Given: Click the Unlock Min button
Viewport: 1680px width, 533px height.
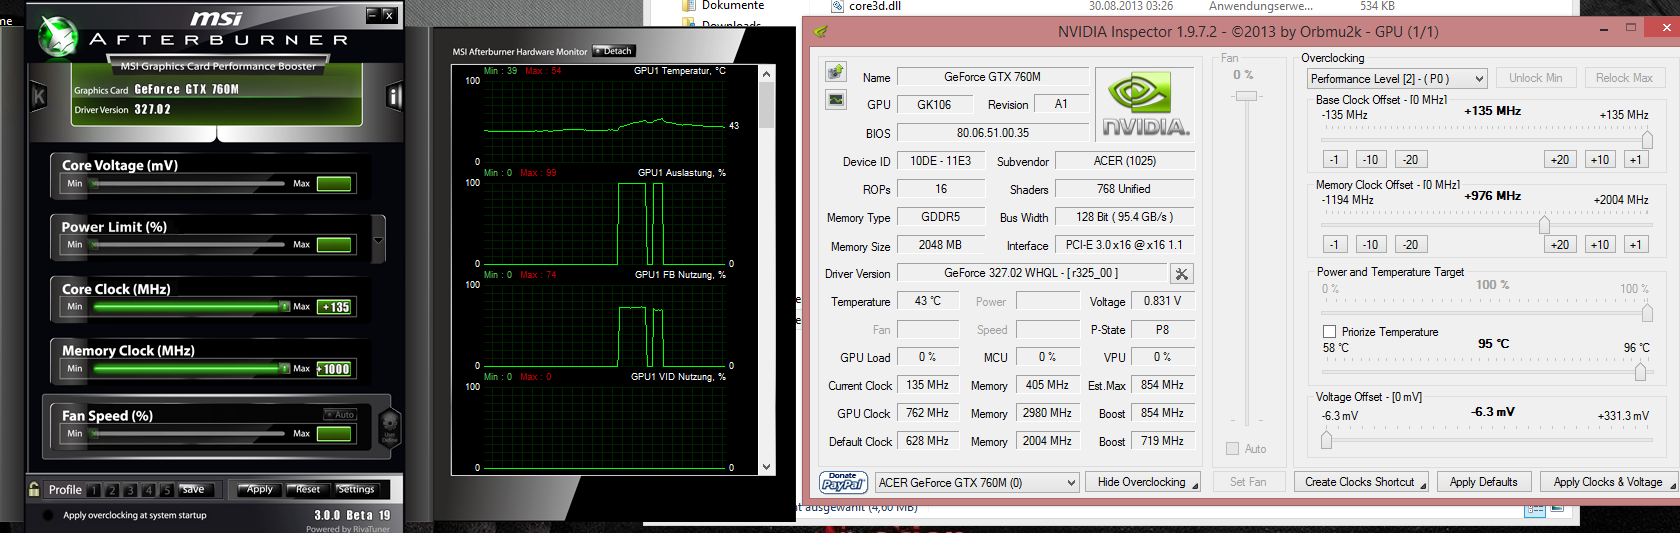Looking at the screenshot, I should (x=1535, y=78).
